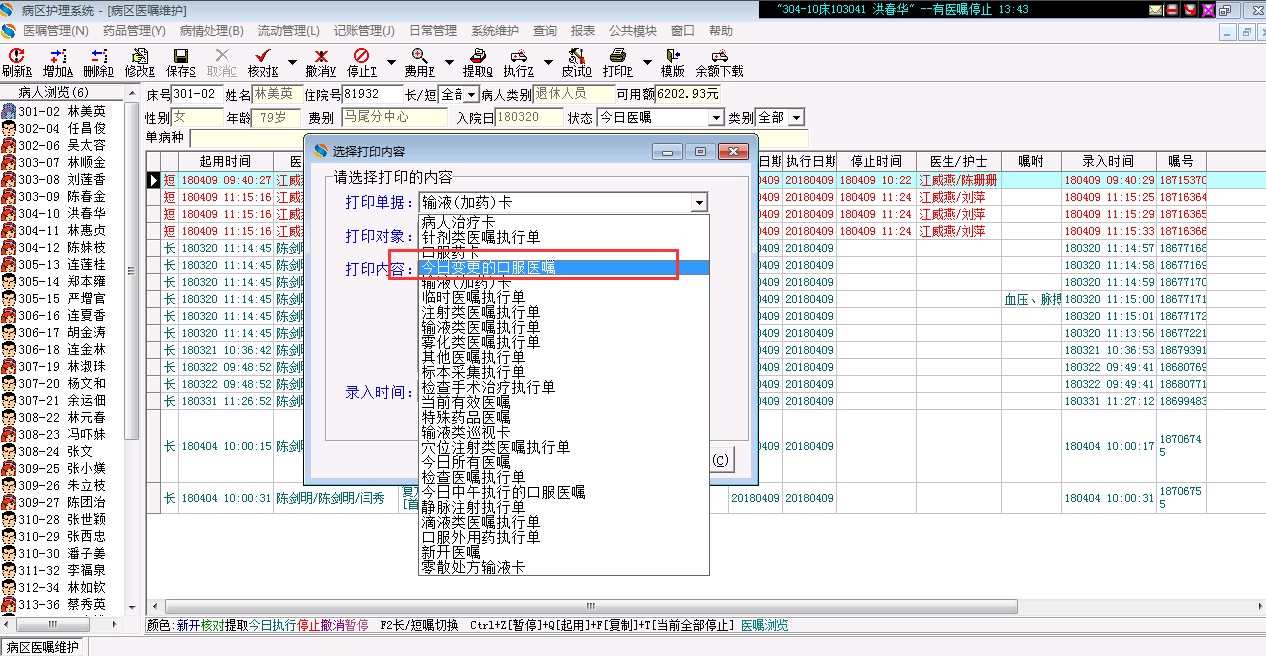Screen dimensions: 1266x656
Task: Click the 住院号 field showing 81932
Action: click(370, 94)
